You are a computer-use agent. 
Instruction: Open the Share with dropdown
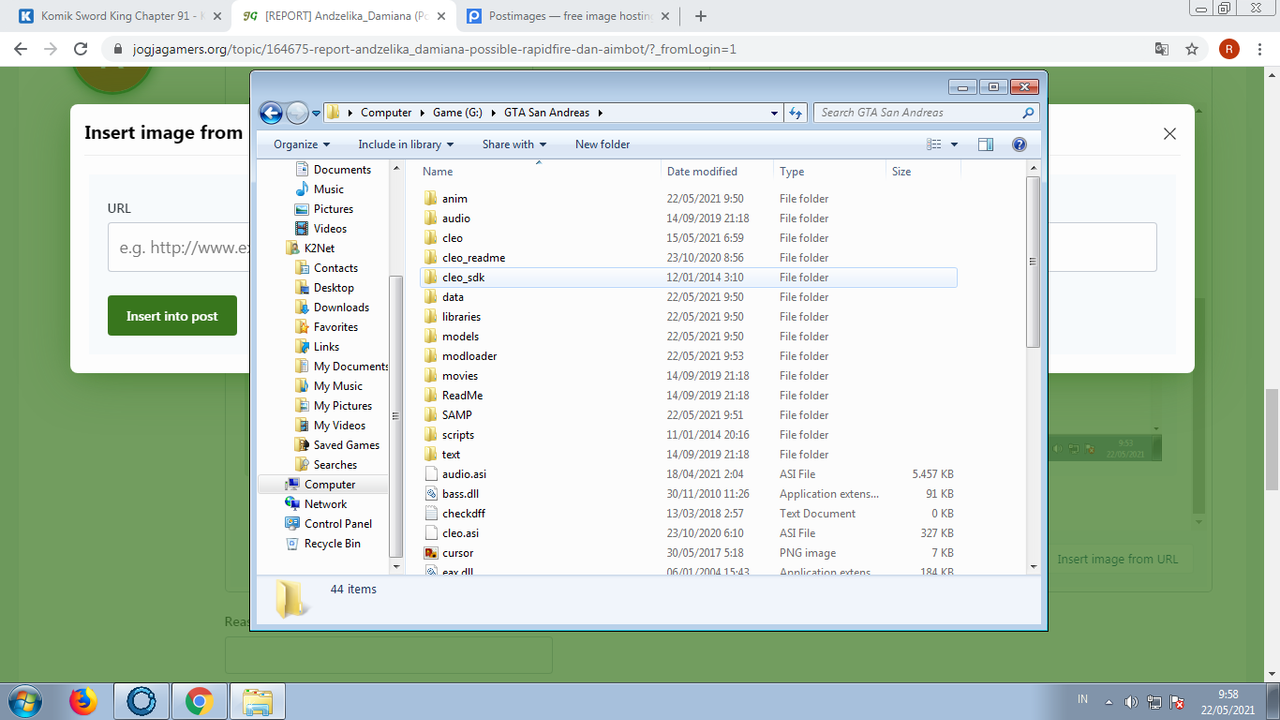515,145
